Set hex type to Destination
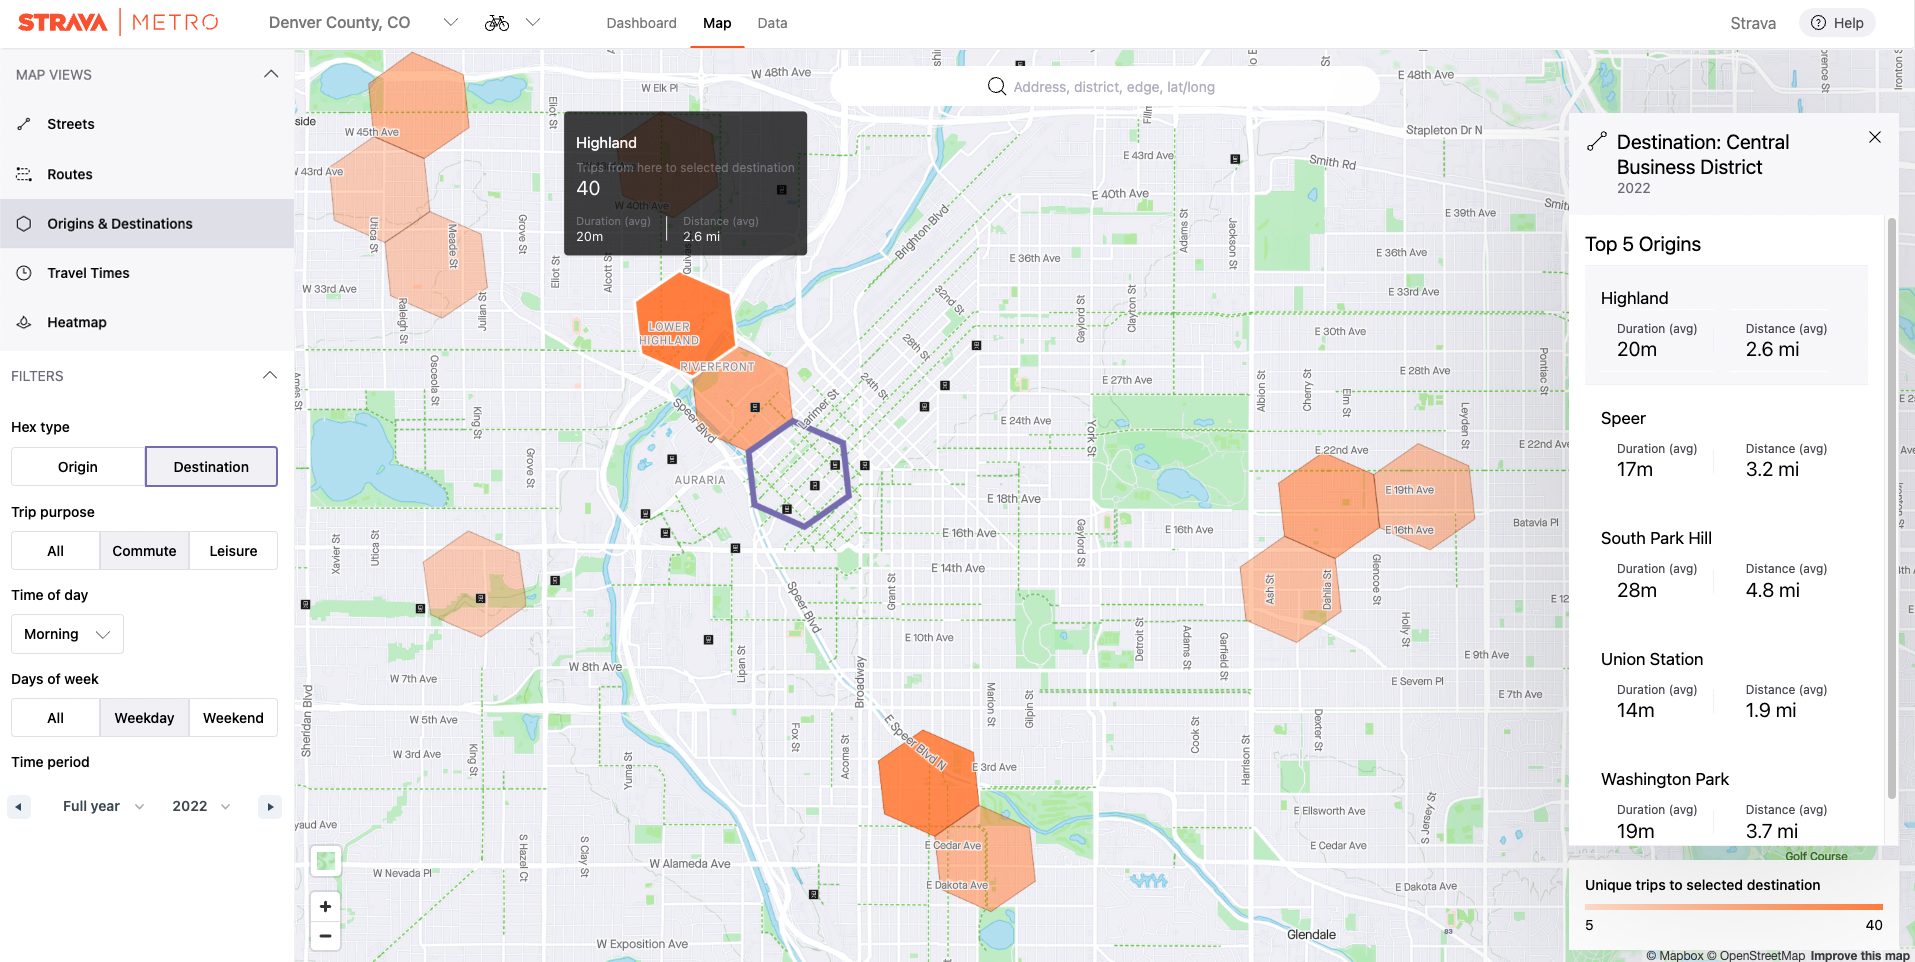Viewport: 1915px width, 962px height. click(x=211, y=467)
